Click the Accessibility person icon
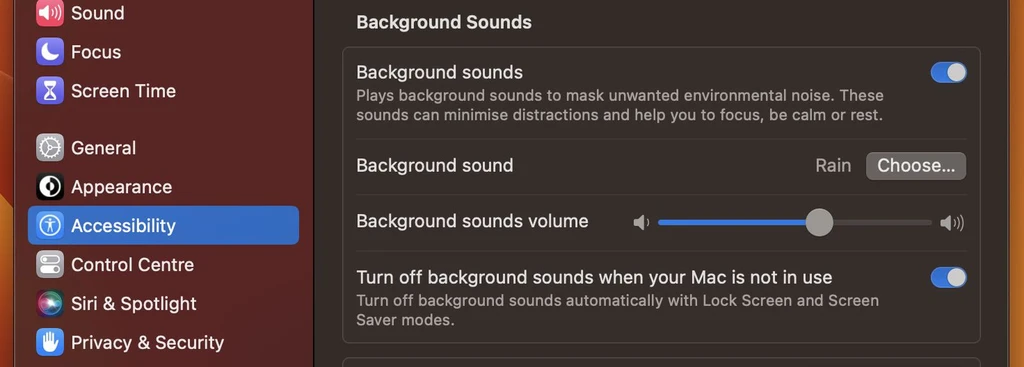Image resolution: width=1024 pixels, height=367 pixels. [50, 225]
